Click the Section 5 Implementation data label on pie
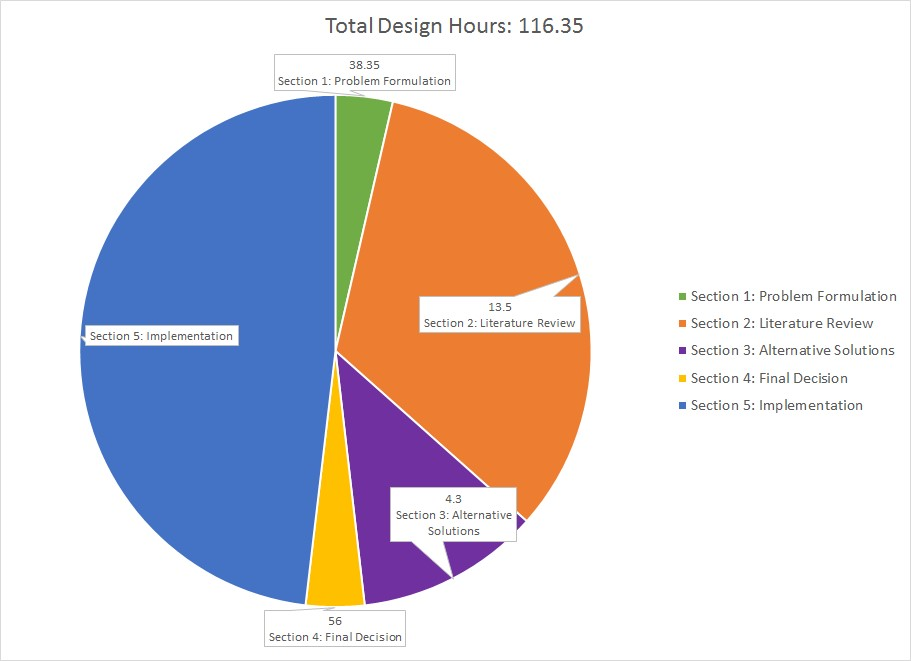Viewport: 911px width, 661px height. pos(161,336)
